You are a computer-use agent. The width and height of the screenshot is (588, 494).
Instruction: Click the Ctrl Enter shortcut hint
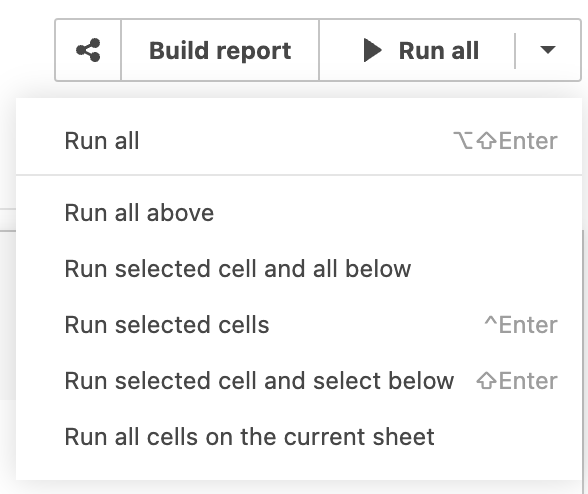(521, 325)
